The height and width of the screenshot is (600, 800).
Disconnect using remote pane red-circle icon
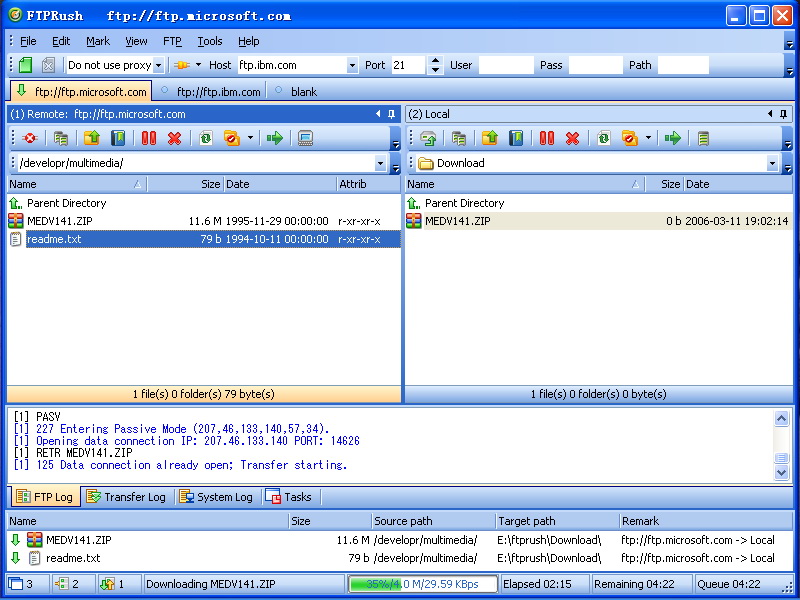[30, 138]
